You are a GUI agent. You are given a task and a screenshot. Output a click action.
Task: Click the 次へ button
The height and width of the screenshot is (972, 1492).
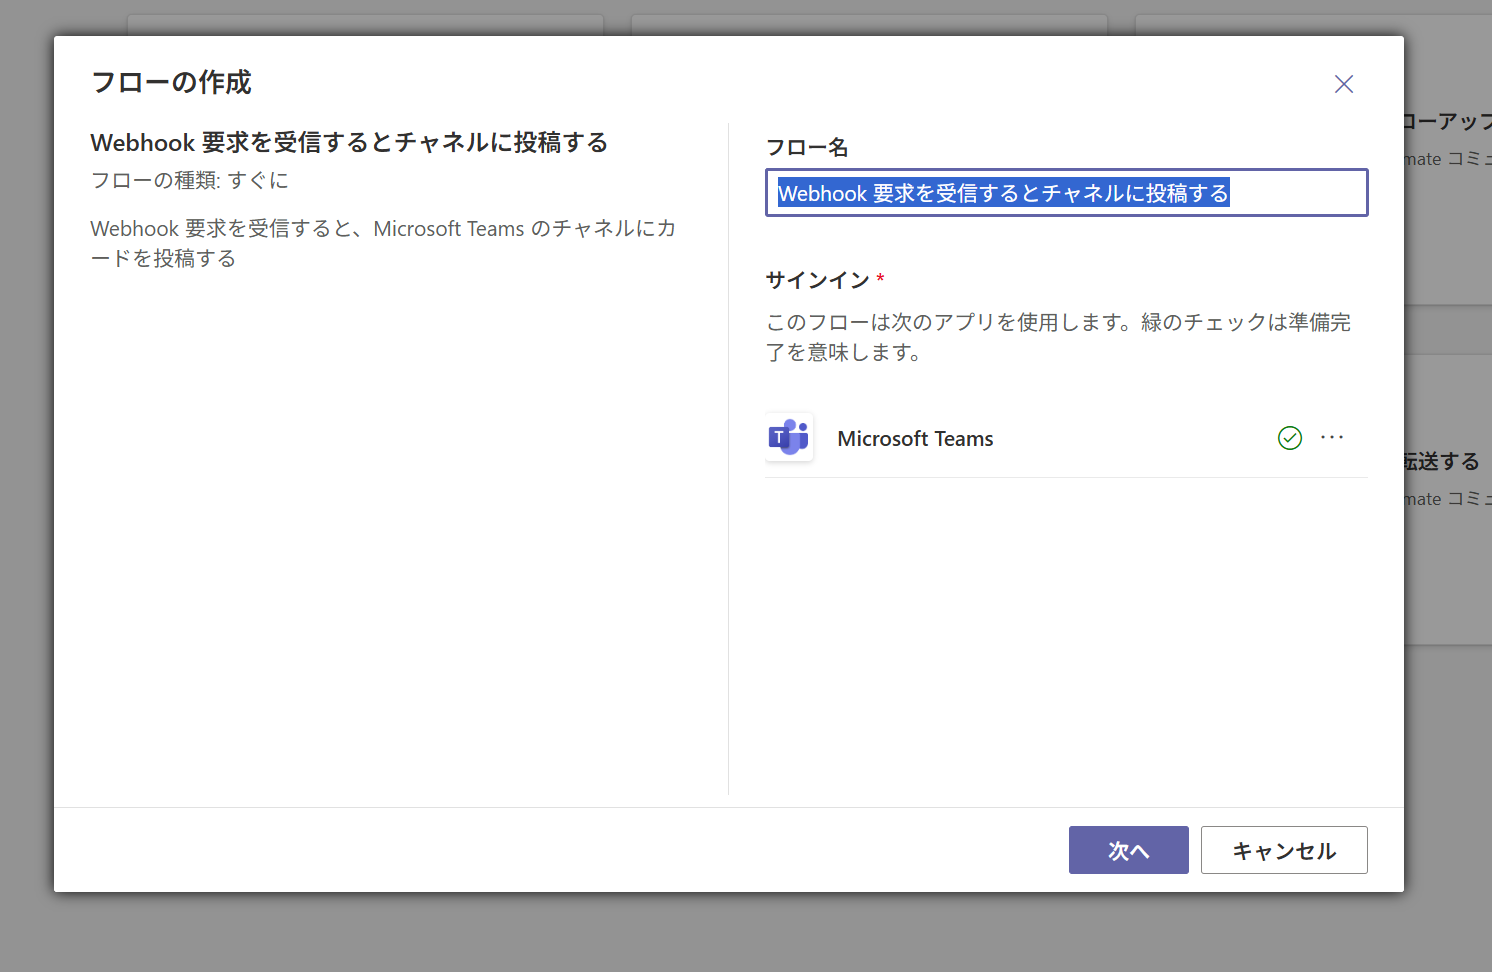click(1128, 850)
